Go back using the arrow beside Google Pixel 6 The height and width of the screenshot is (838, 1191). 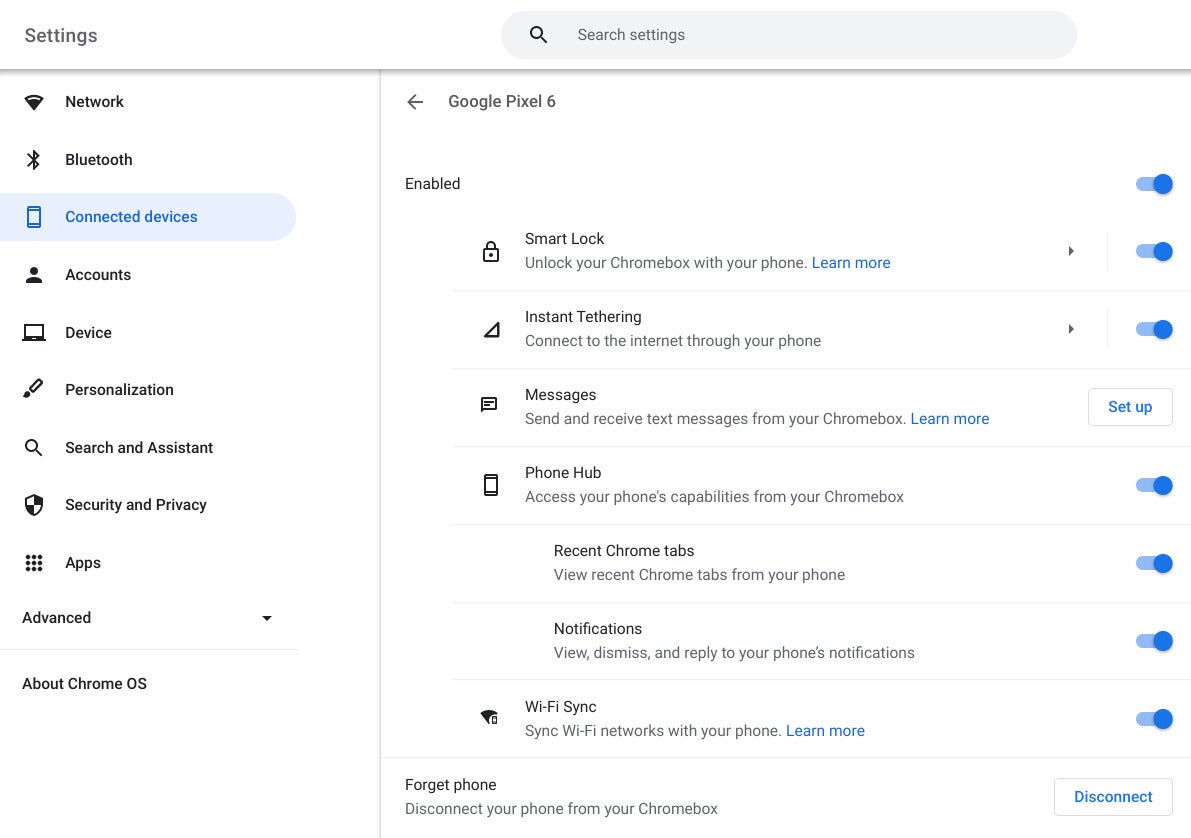click(415, 102)
